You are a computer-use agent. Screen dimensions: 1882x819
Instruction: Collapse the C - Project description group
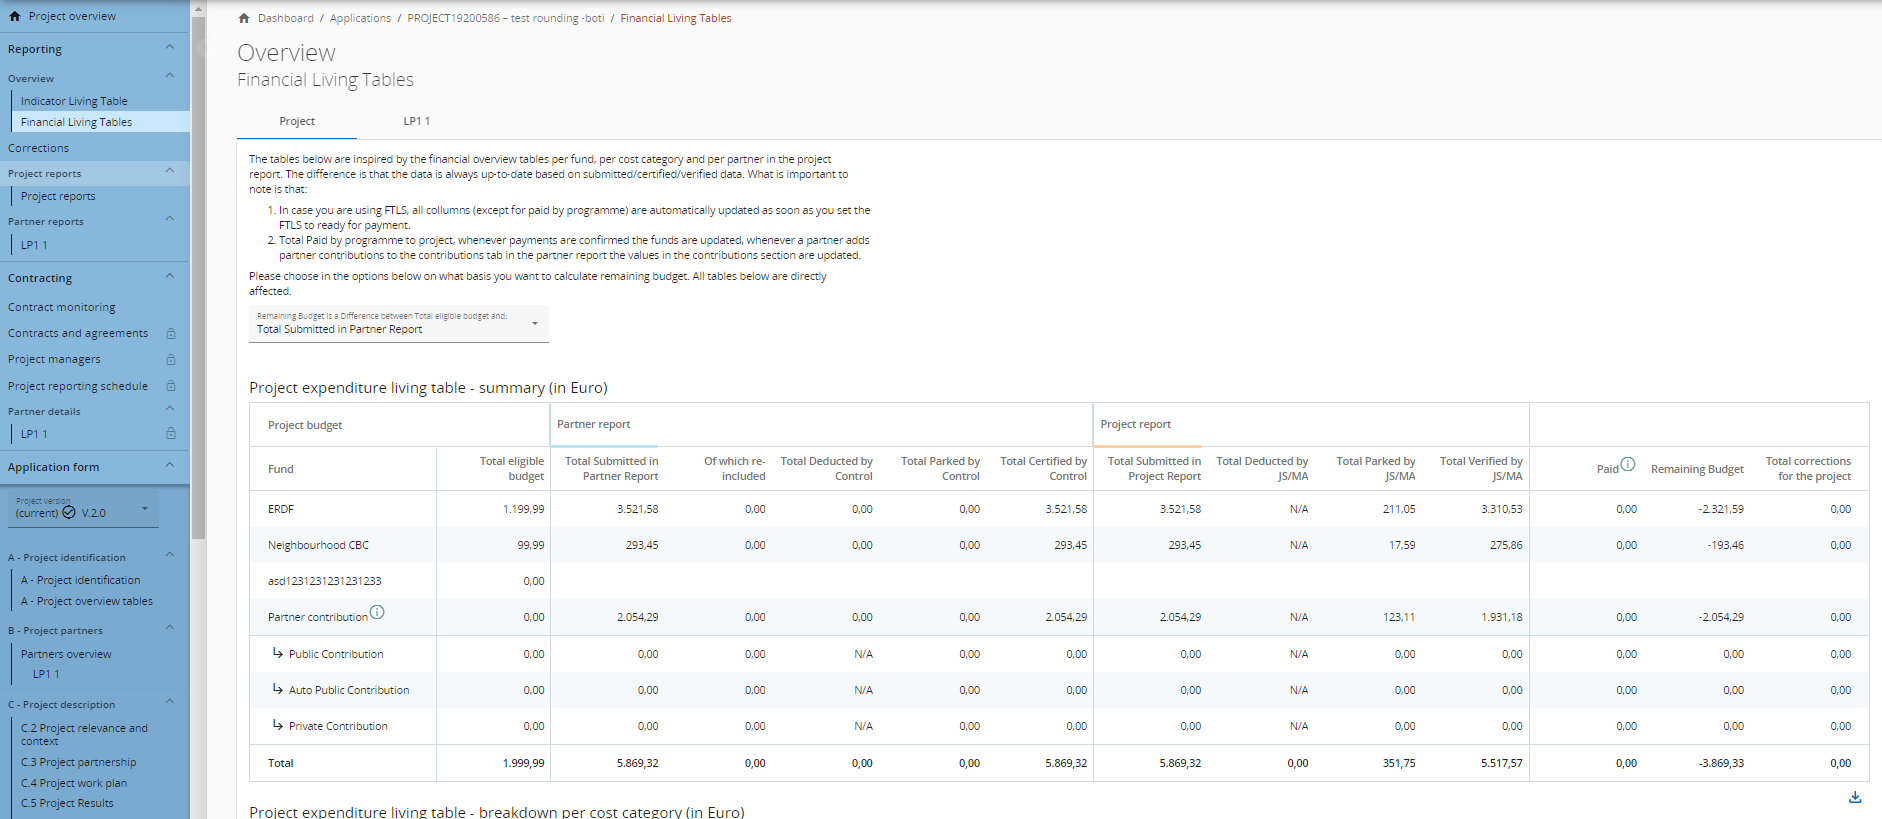click(169, 703)
